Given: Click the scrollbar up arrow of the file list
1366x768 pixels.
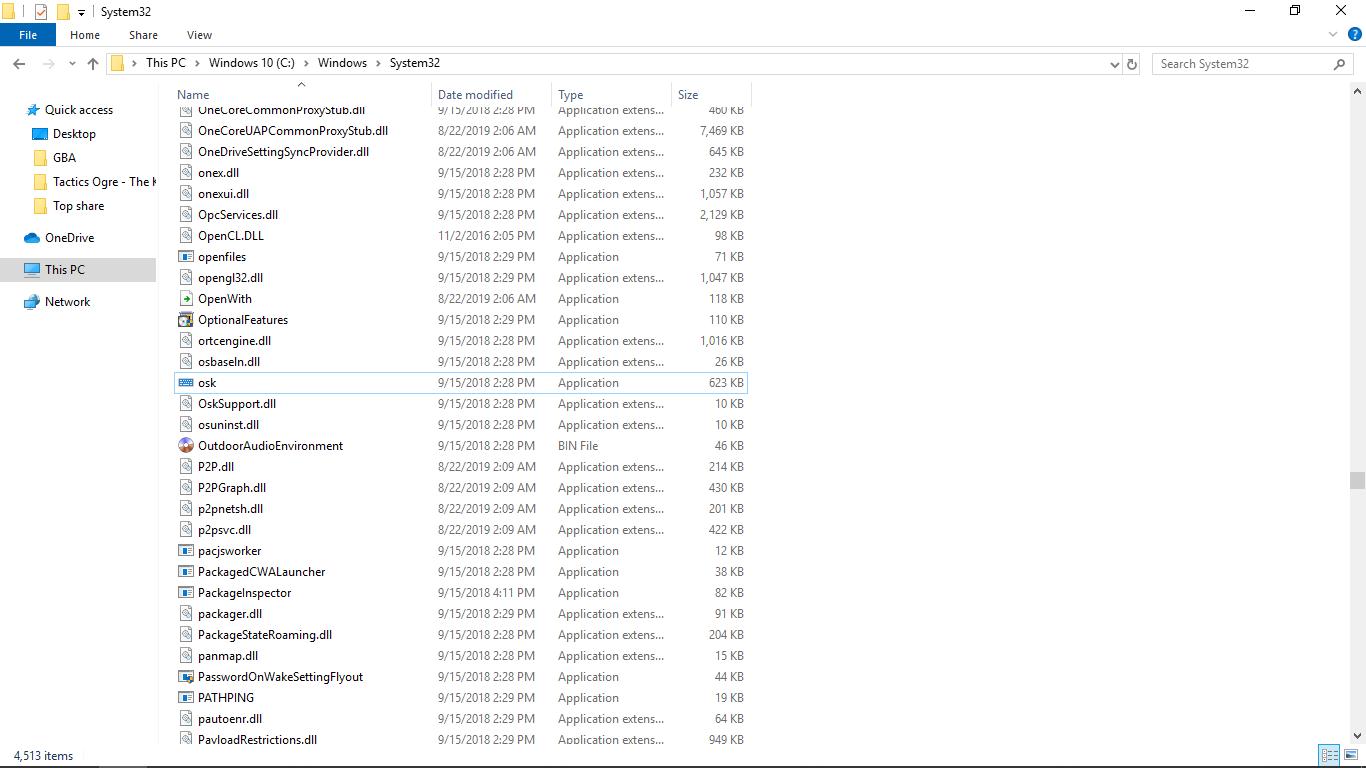Looking at the screenshot, I should pyautogui.click(x=1357, y=92).
